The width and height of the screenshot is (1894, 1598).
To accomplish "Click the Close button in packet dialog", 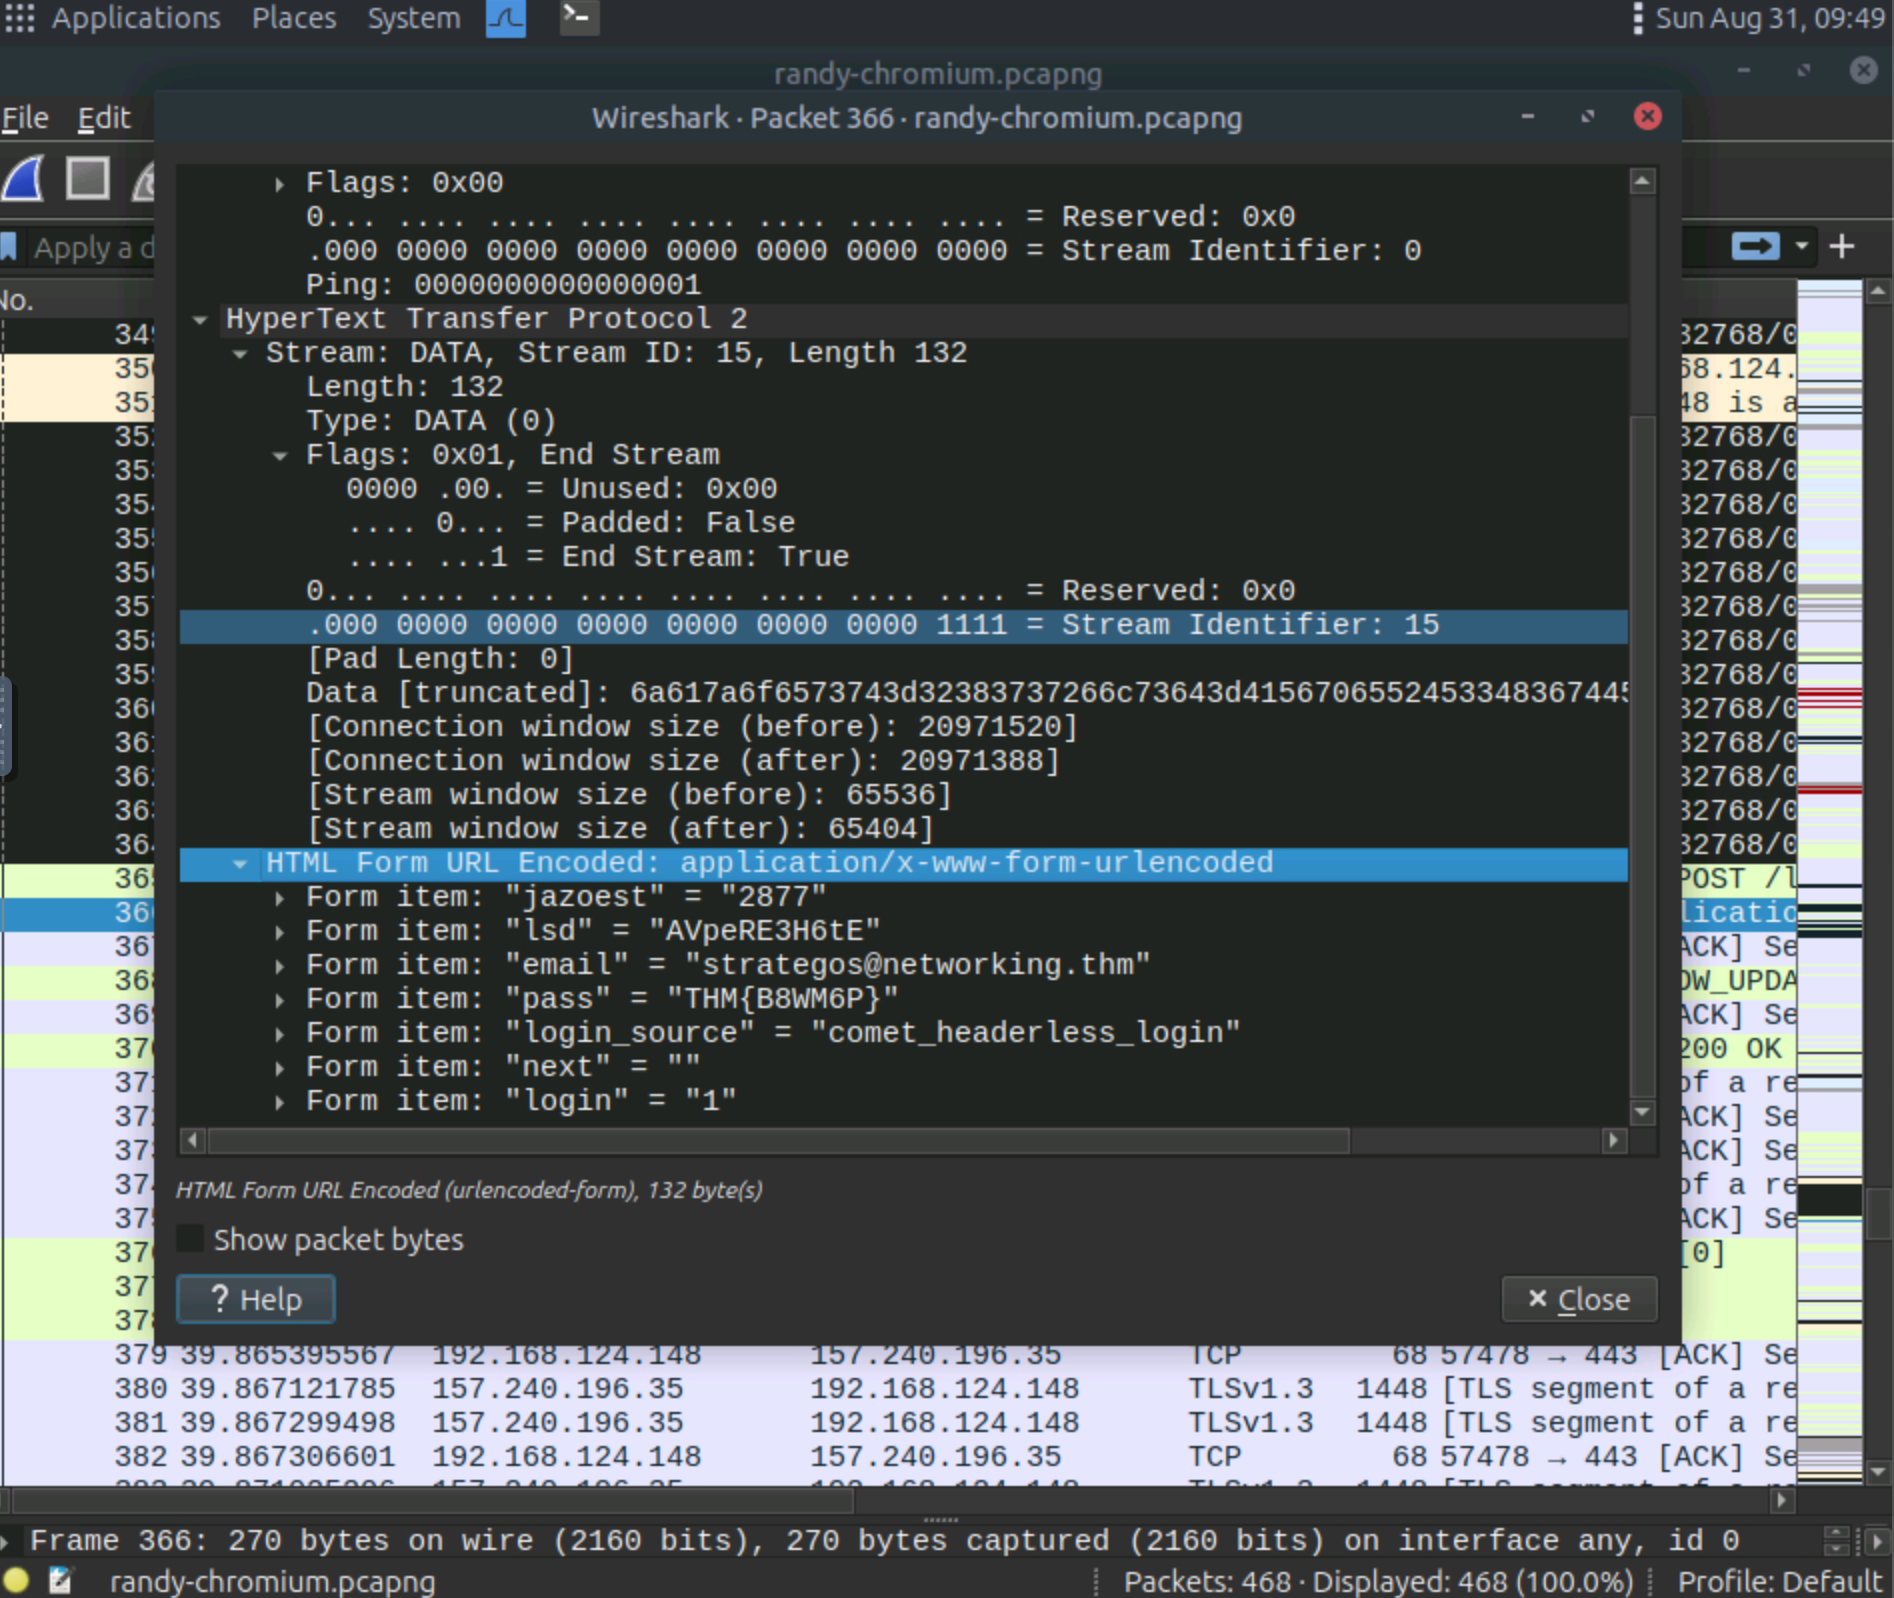I will (x=1579, y=1299).
